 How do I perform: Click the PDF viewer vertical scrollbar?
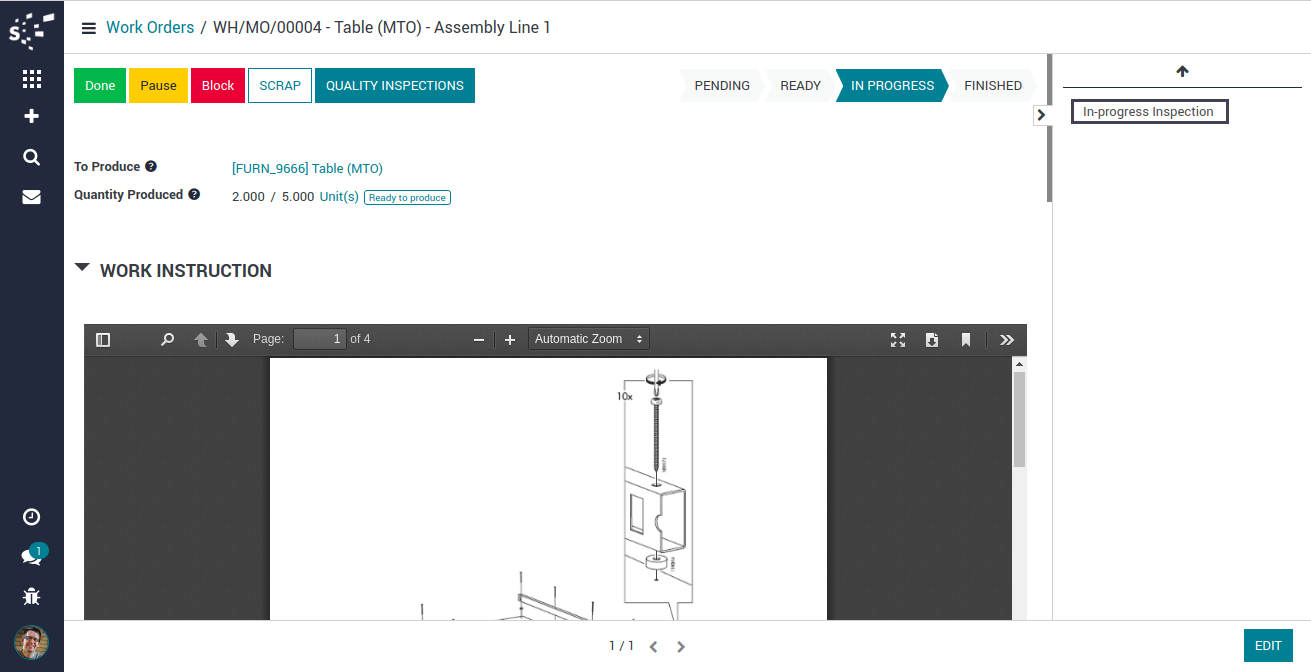tap(1019, 420)
